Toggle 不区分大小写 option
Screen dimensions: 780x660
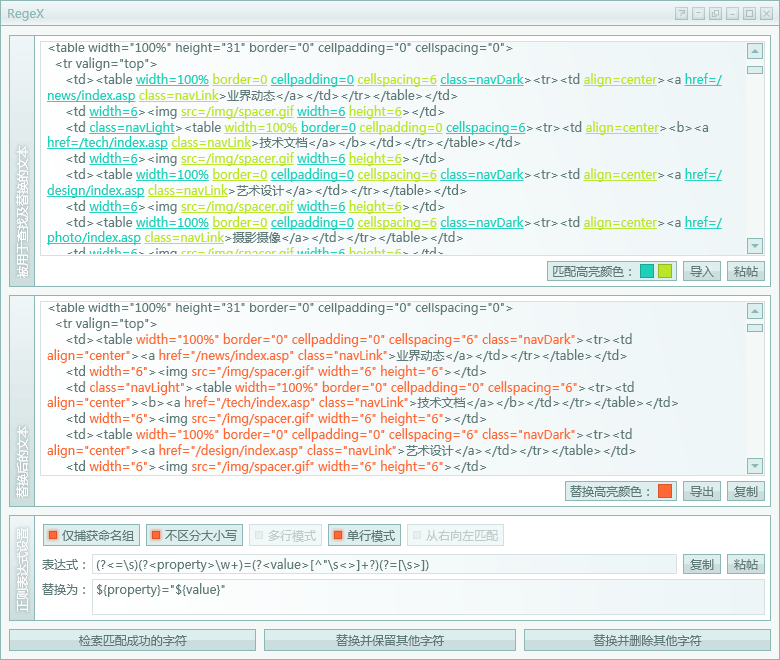(x=195, y=535)
